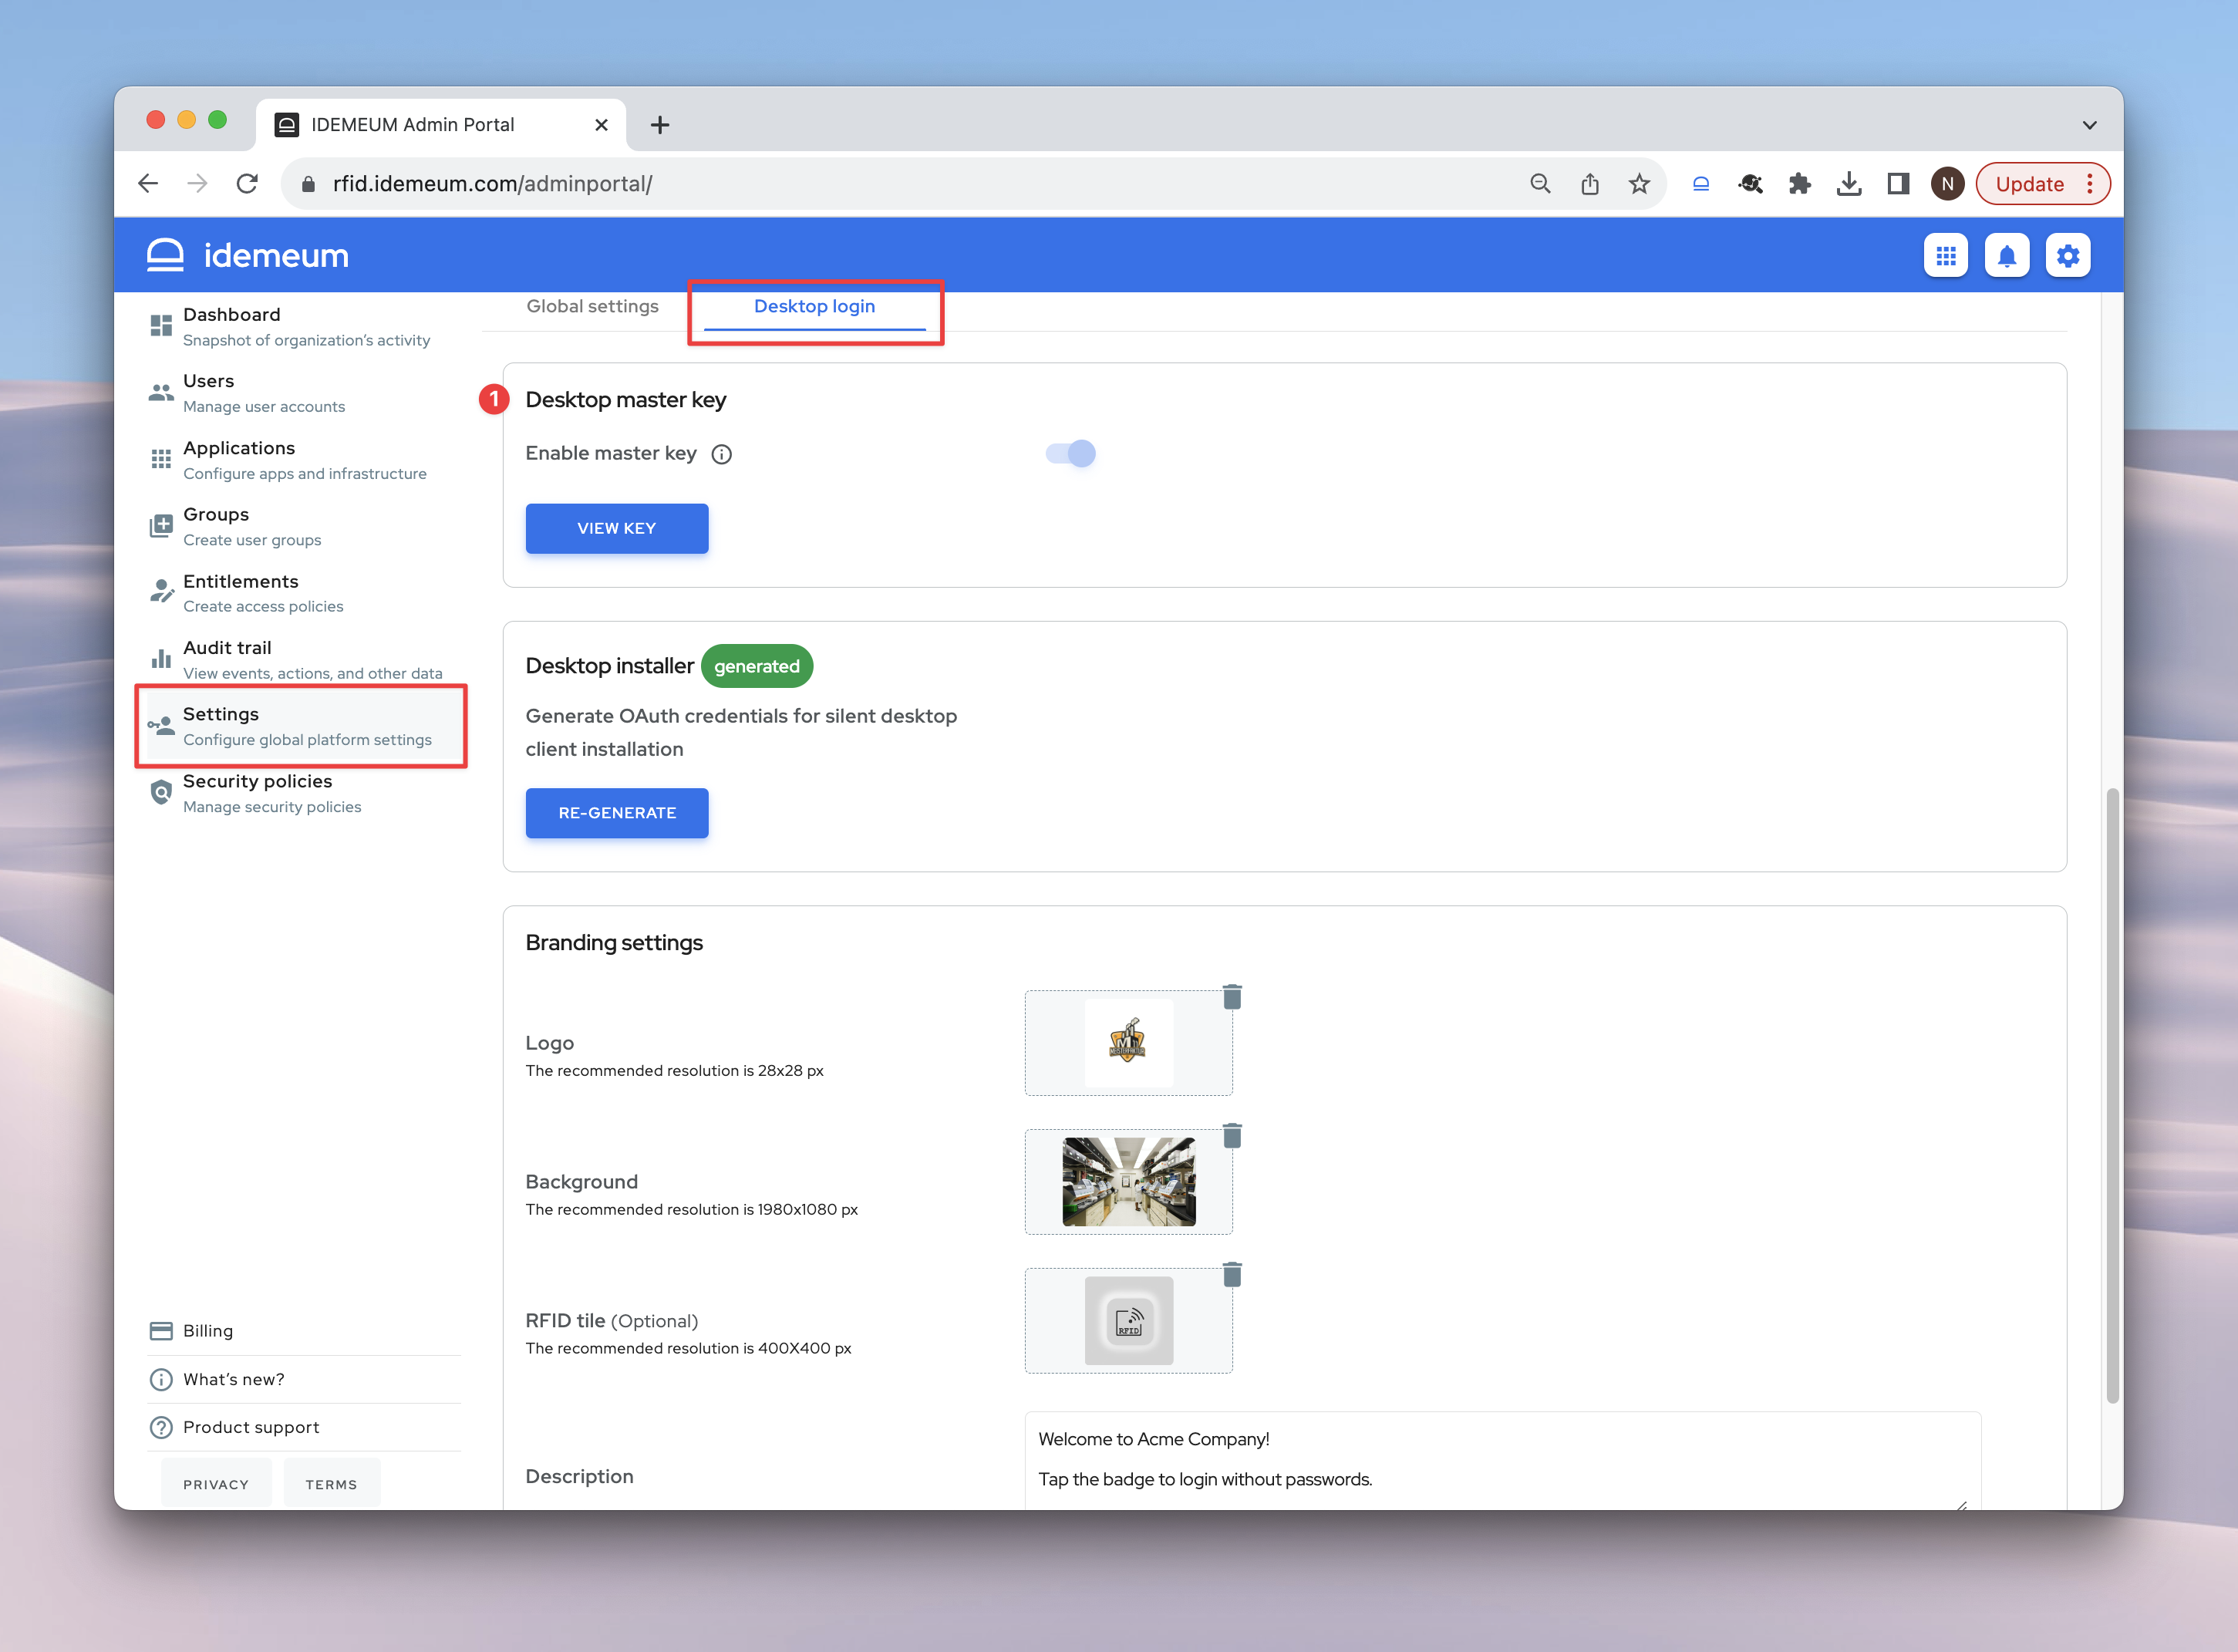The image size is (2238, 1652).
Task: Go back to the previous page
Action: (x=148, y=184)
